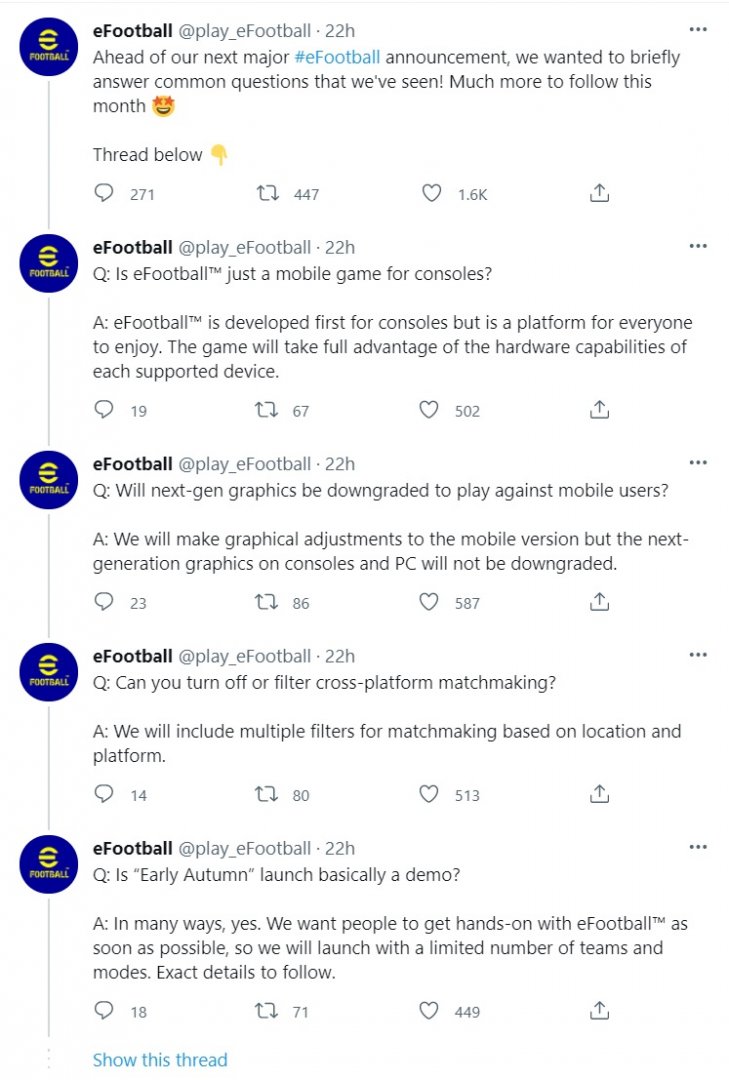This screenshot has width=729, height=1080.
Task: Retweet the announcement tweet with 447 retweets
Action: (x=268, y=194)
